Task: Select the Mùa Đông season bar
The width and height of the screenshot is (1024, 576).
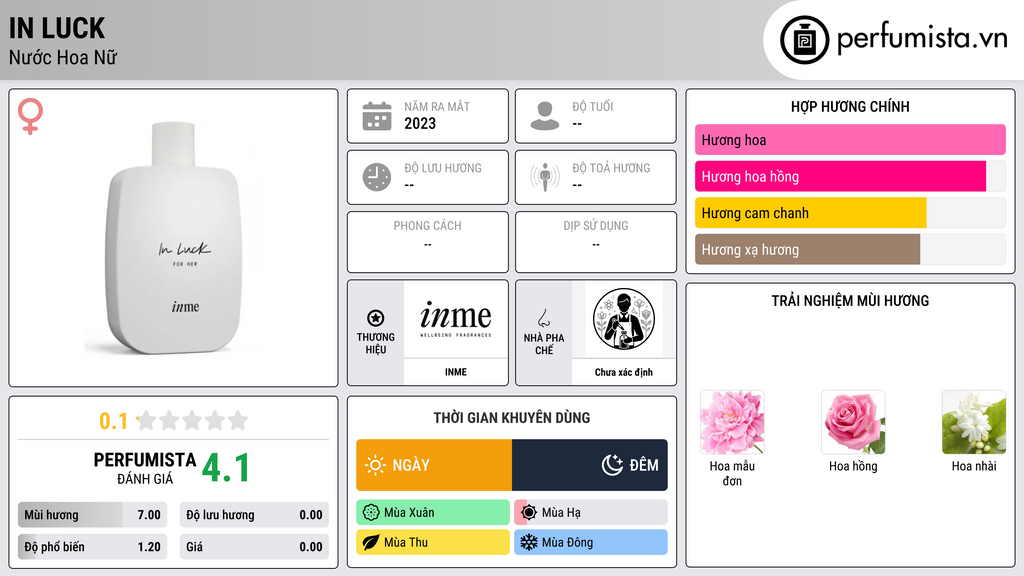Action: click(x=590, y=542)
